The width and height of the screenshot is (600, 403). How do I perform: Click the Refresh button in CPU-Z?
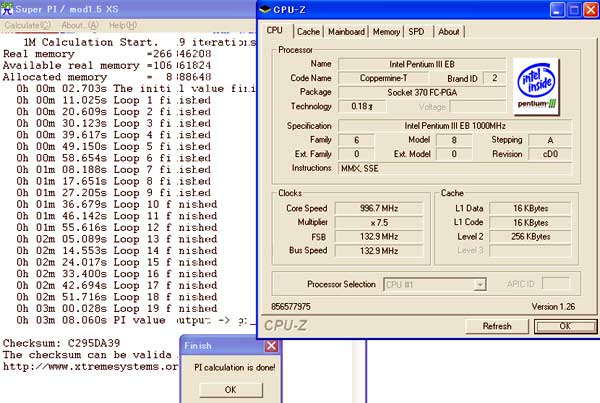coord(497,326)
